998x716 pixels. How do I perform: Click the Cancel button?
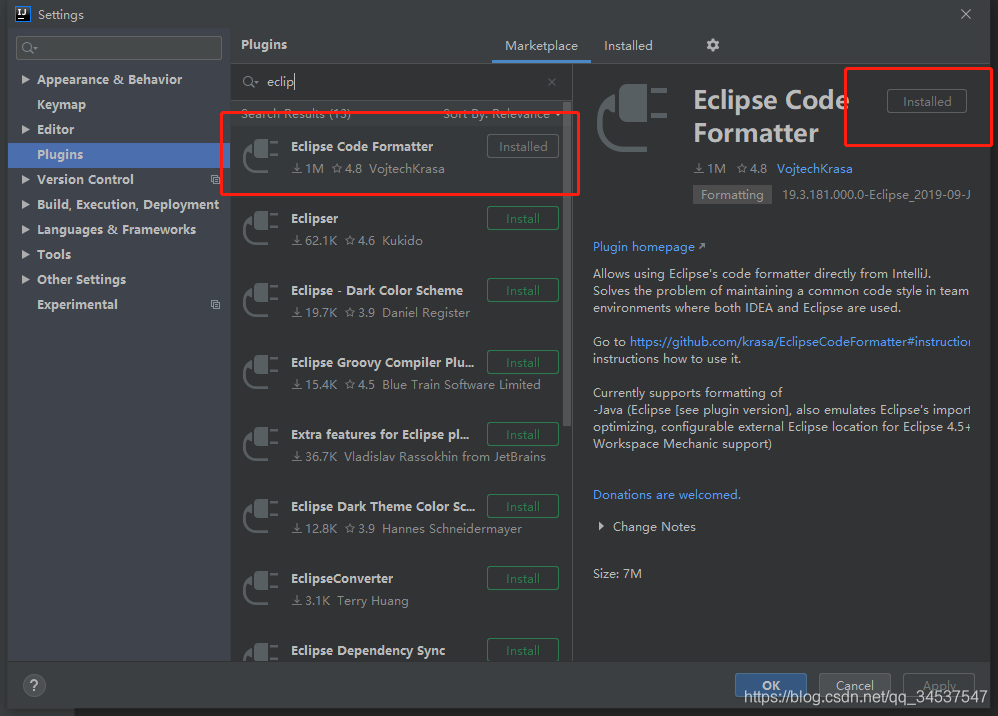click(854, 685)
